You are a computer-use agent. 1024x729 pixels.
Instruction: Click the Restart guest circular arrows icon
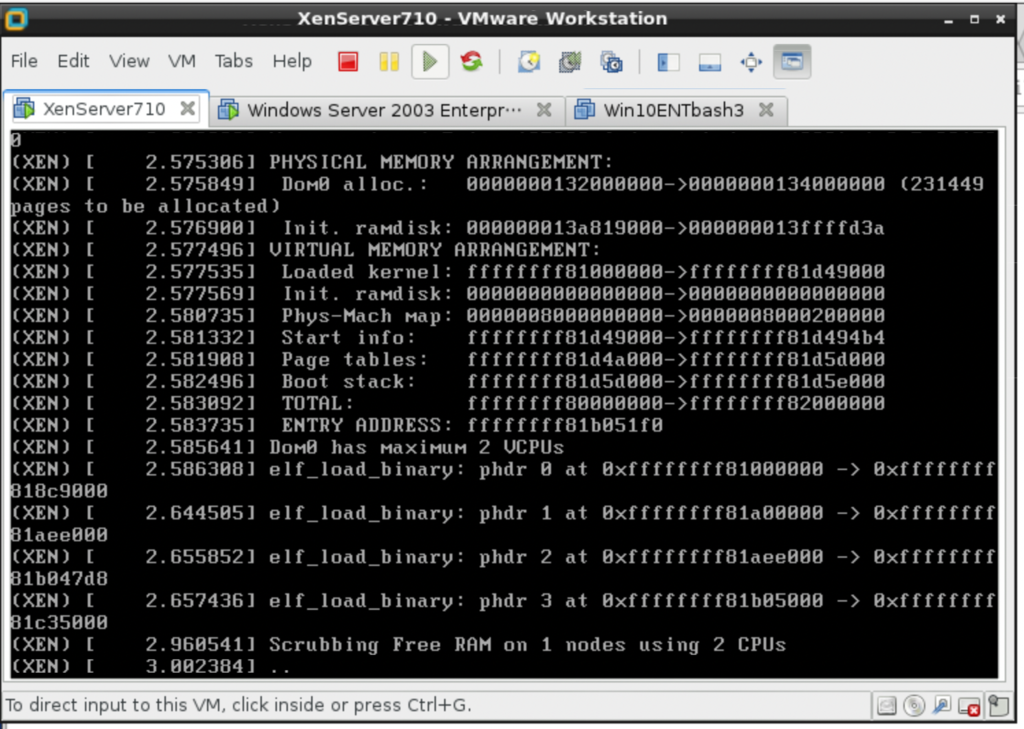(472, 62)
